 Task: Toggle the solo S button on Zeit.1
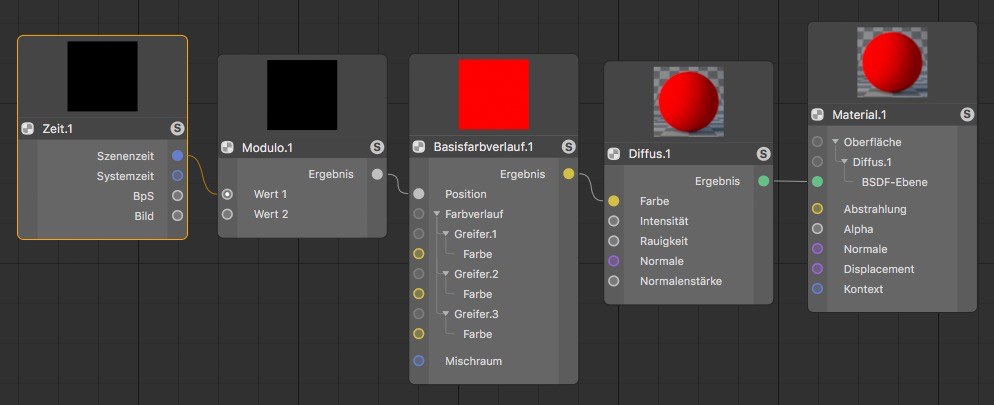(178, 129)
